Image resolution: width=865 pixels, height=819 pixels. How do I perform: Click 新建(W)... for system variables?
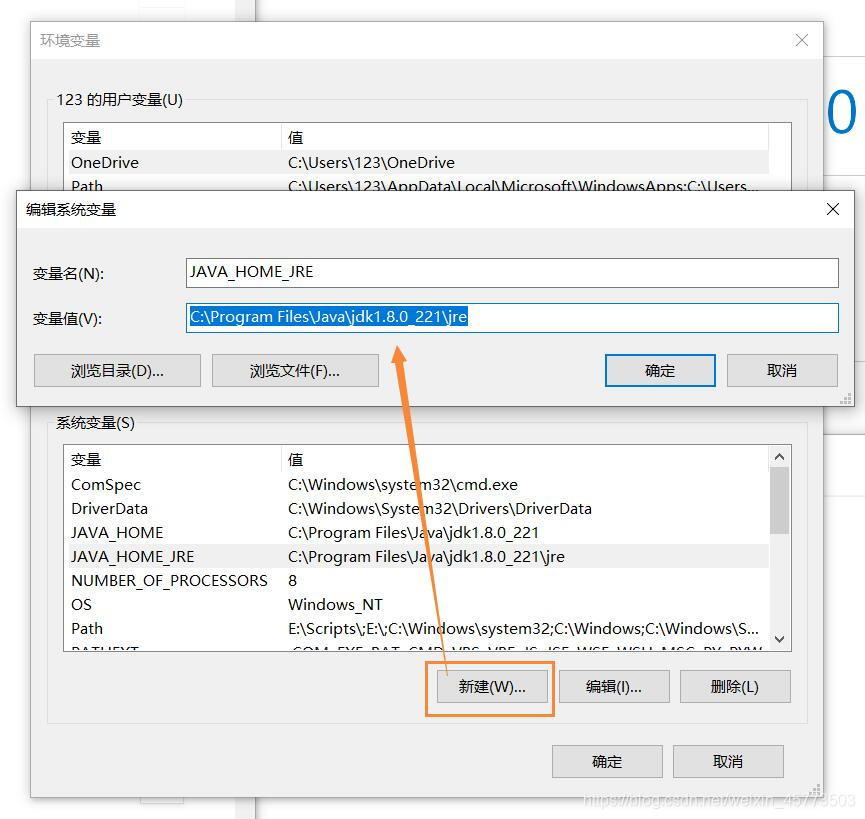492,687
